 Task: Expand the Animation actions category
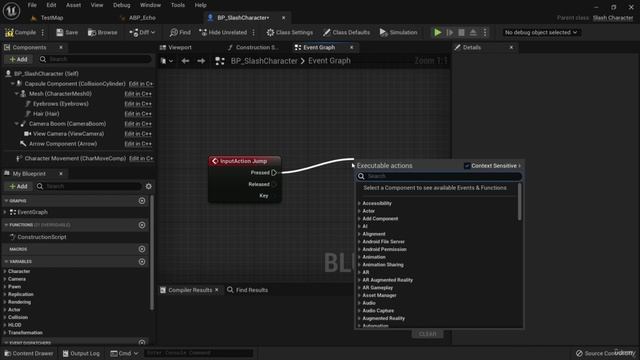tap(359, 257)
